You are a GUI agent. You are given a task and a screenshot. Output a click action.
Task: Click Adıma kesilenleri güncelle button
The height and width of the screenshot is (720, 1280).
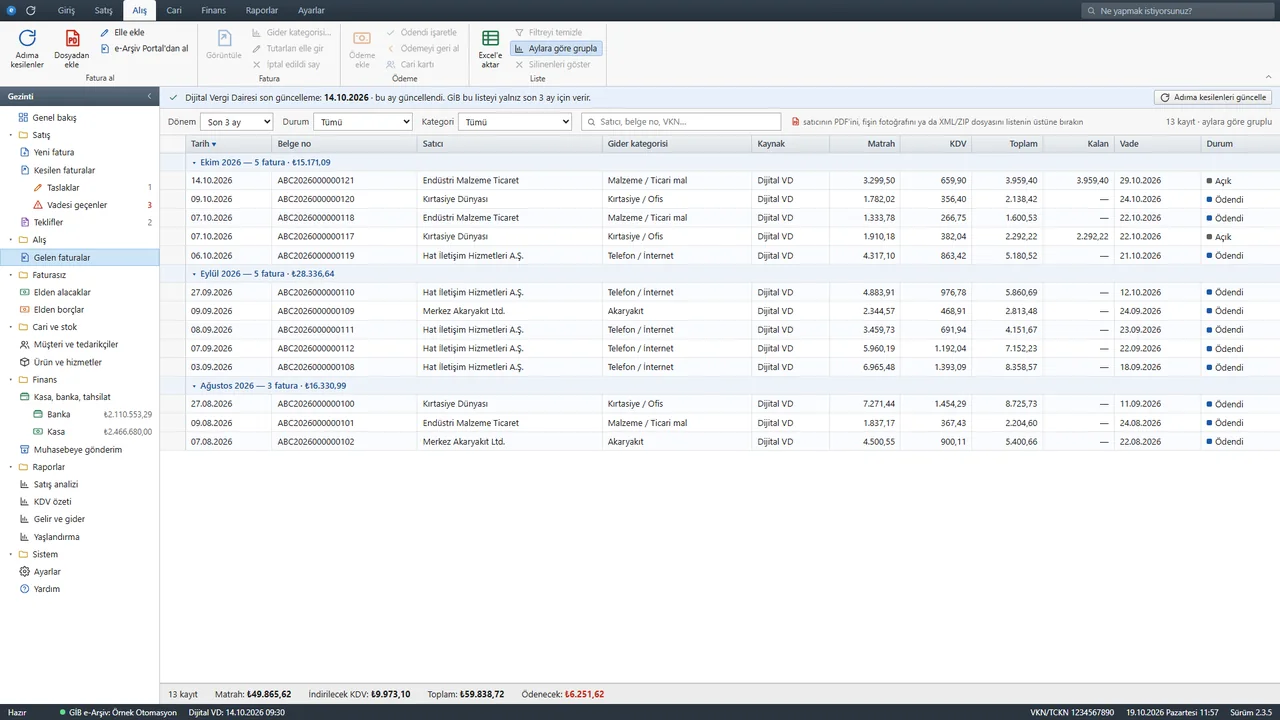[1213, 97]
